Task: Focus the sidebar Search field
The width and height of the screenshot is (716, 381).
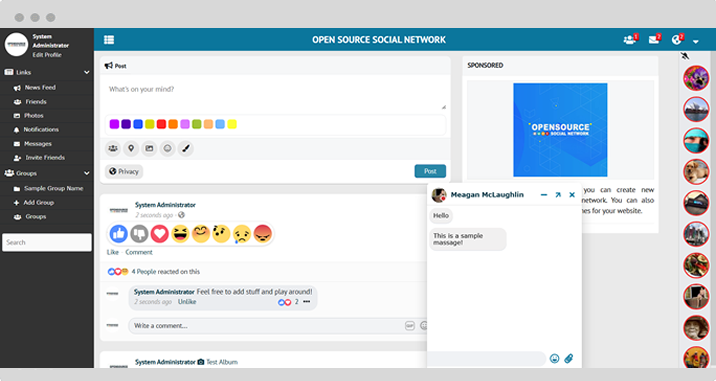Action: (47, 242)
